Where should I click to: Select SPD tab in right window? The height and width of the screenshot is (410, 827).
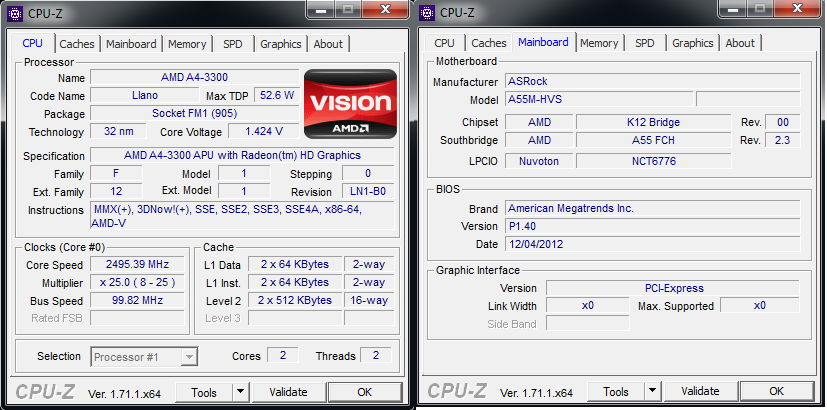(x=645, y=43)
